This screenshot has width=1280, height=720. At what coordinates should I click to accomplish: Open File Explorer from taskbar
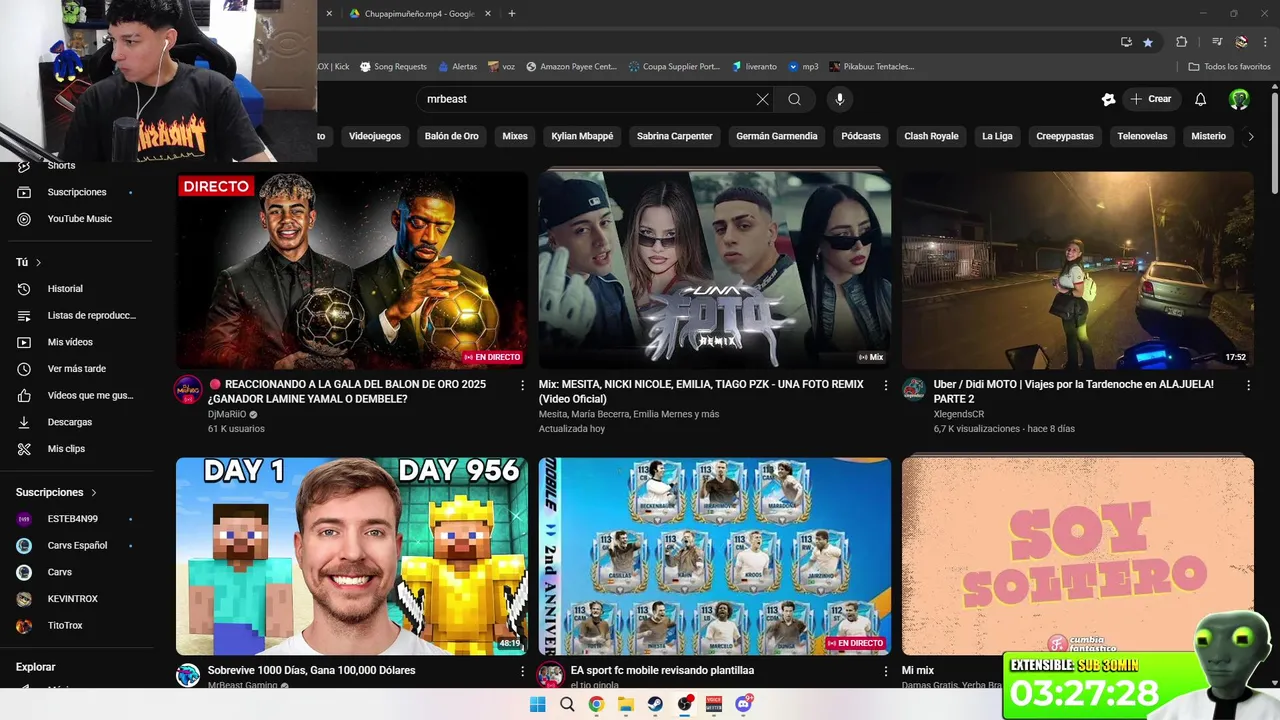626,704
